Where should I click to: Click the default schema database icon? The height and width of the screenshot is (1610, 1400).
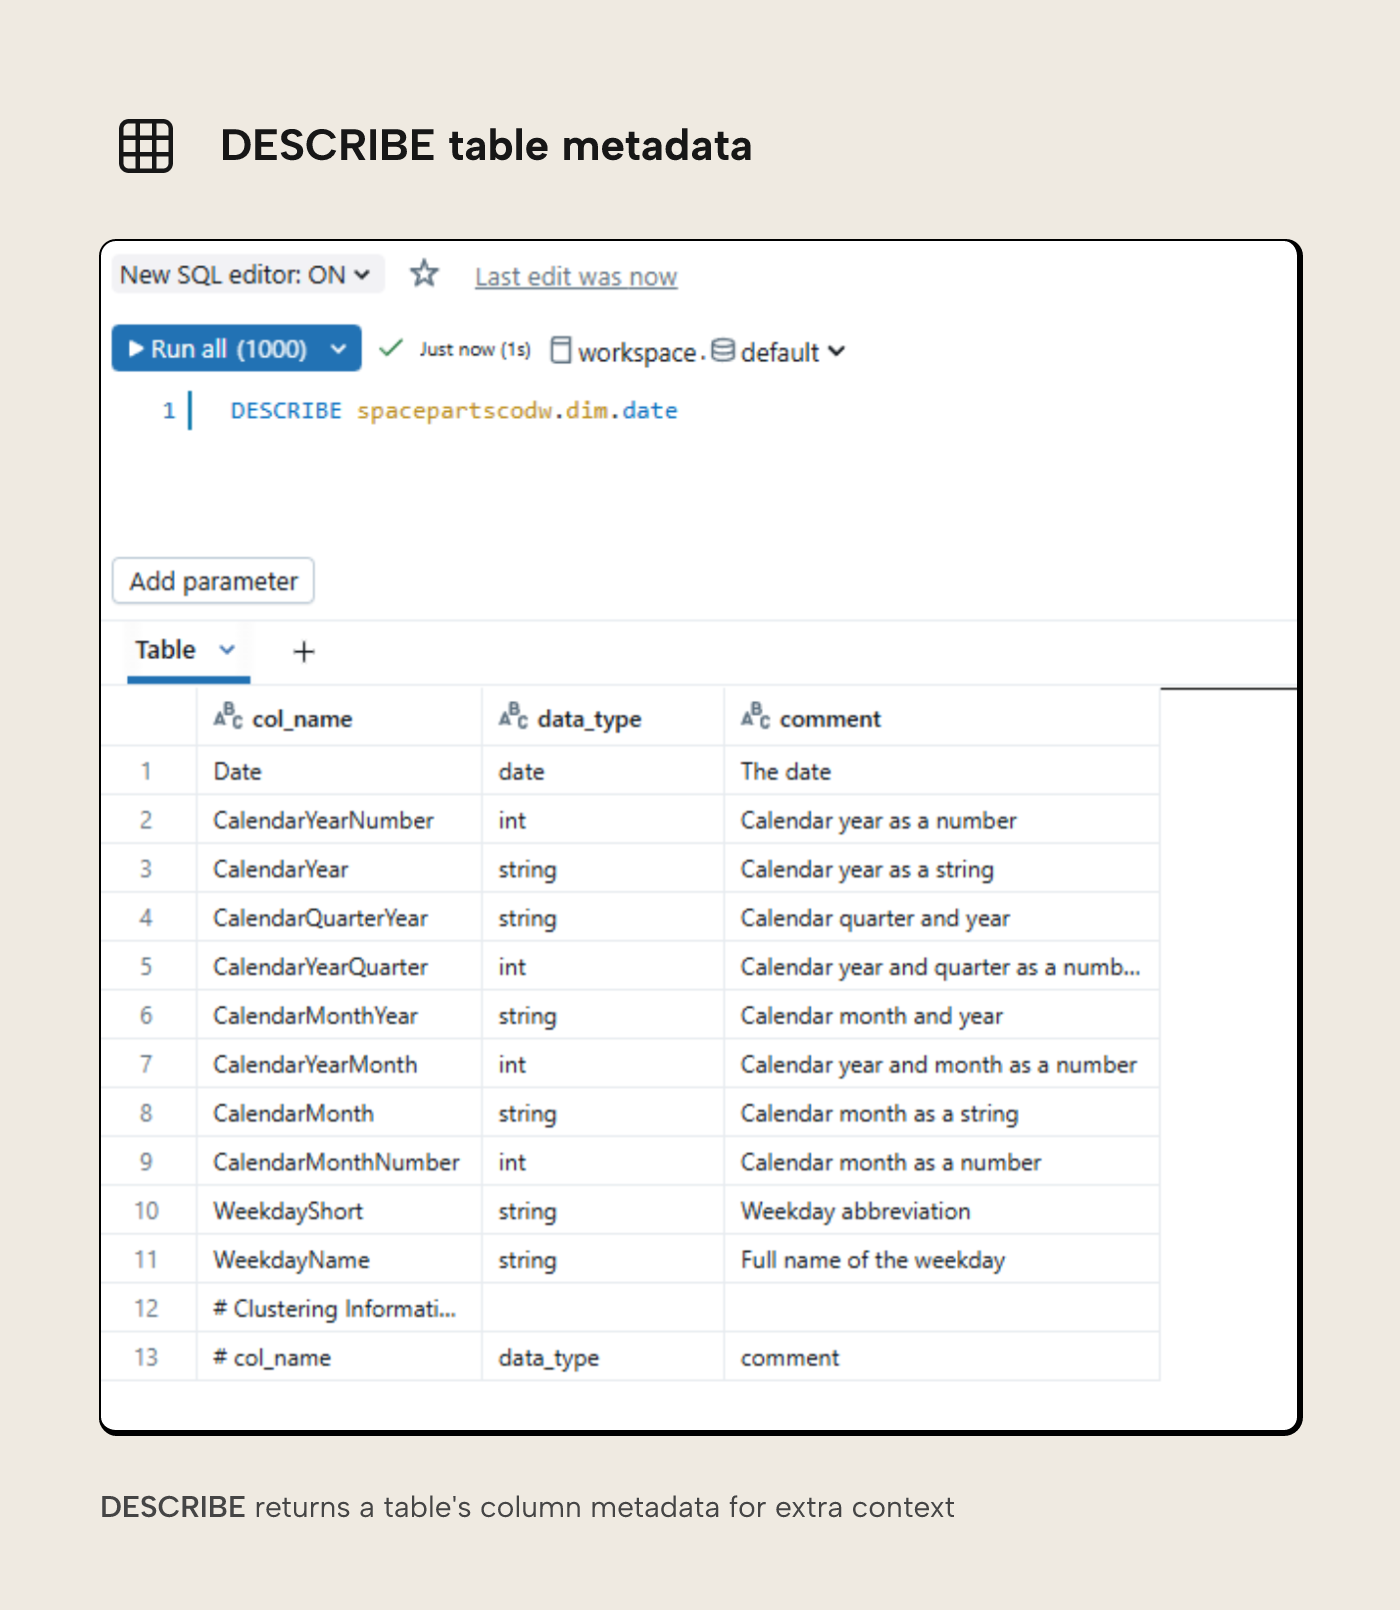pyautogui.click(x=723, y=350)
